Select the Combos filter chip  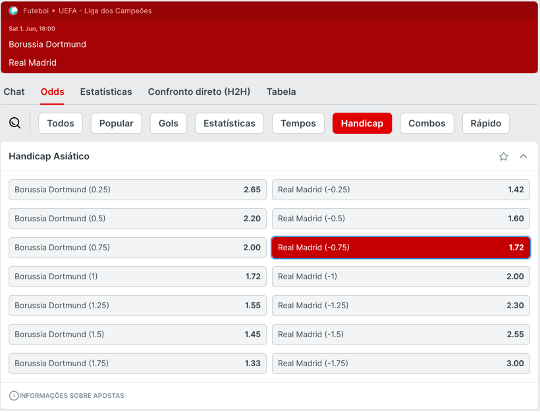click(x=427, y=123)
